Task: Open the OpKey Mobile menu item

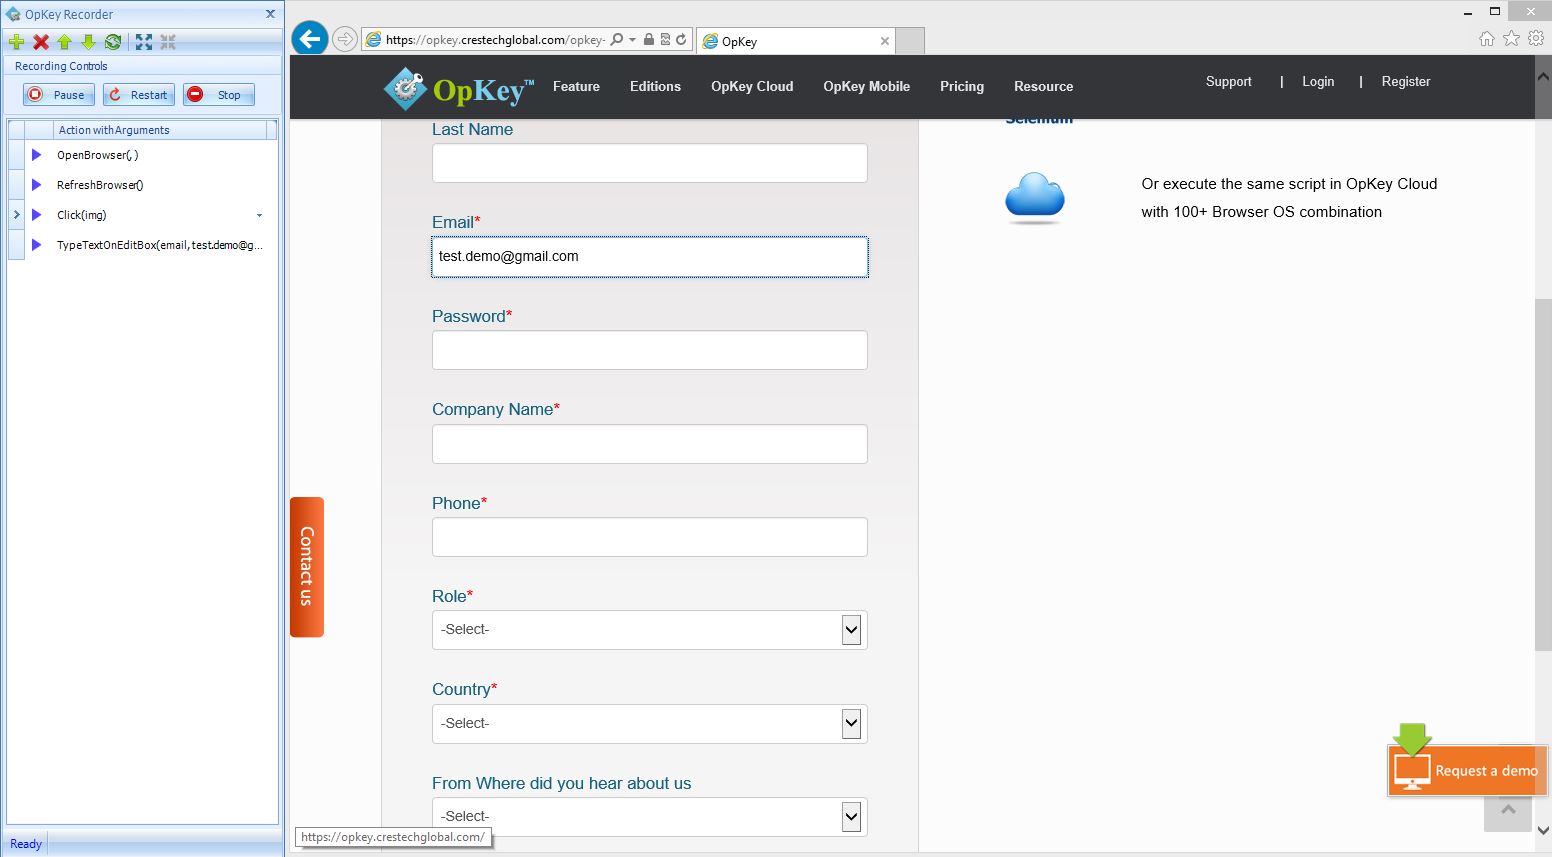Action: (866, 86)
